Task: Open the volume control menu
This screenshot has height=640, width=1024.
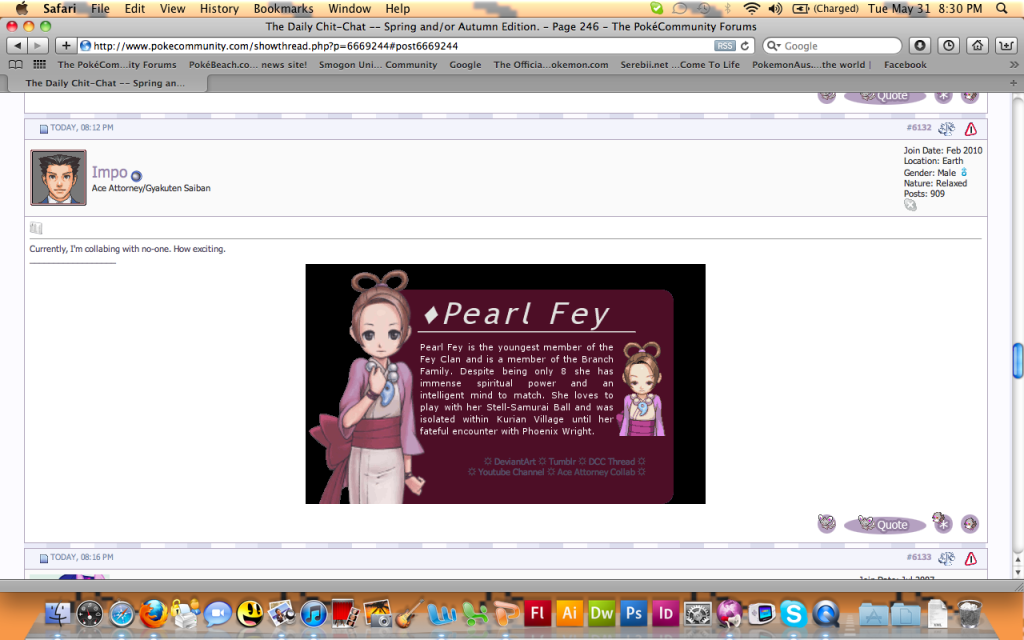Action: (775, 8)
